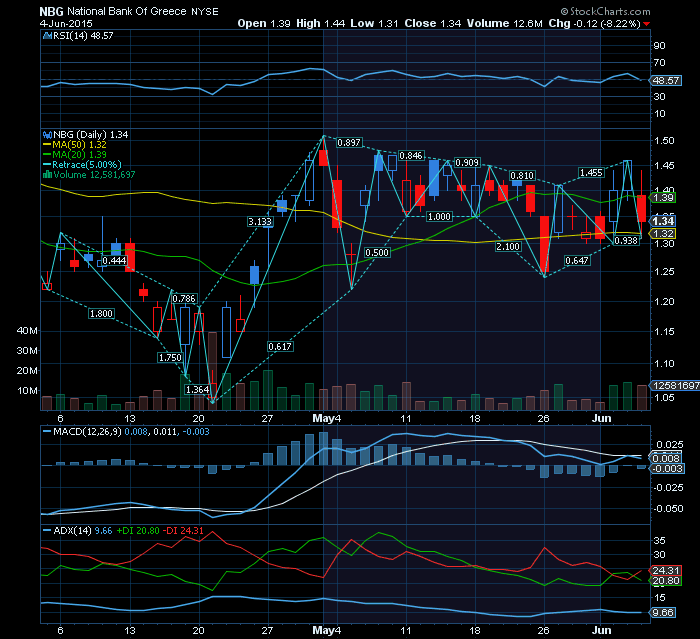Click the 0.444 retracement label
The image size is (700, 639).
coord(114,261)
